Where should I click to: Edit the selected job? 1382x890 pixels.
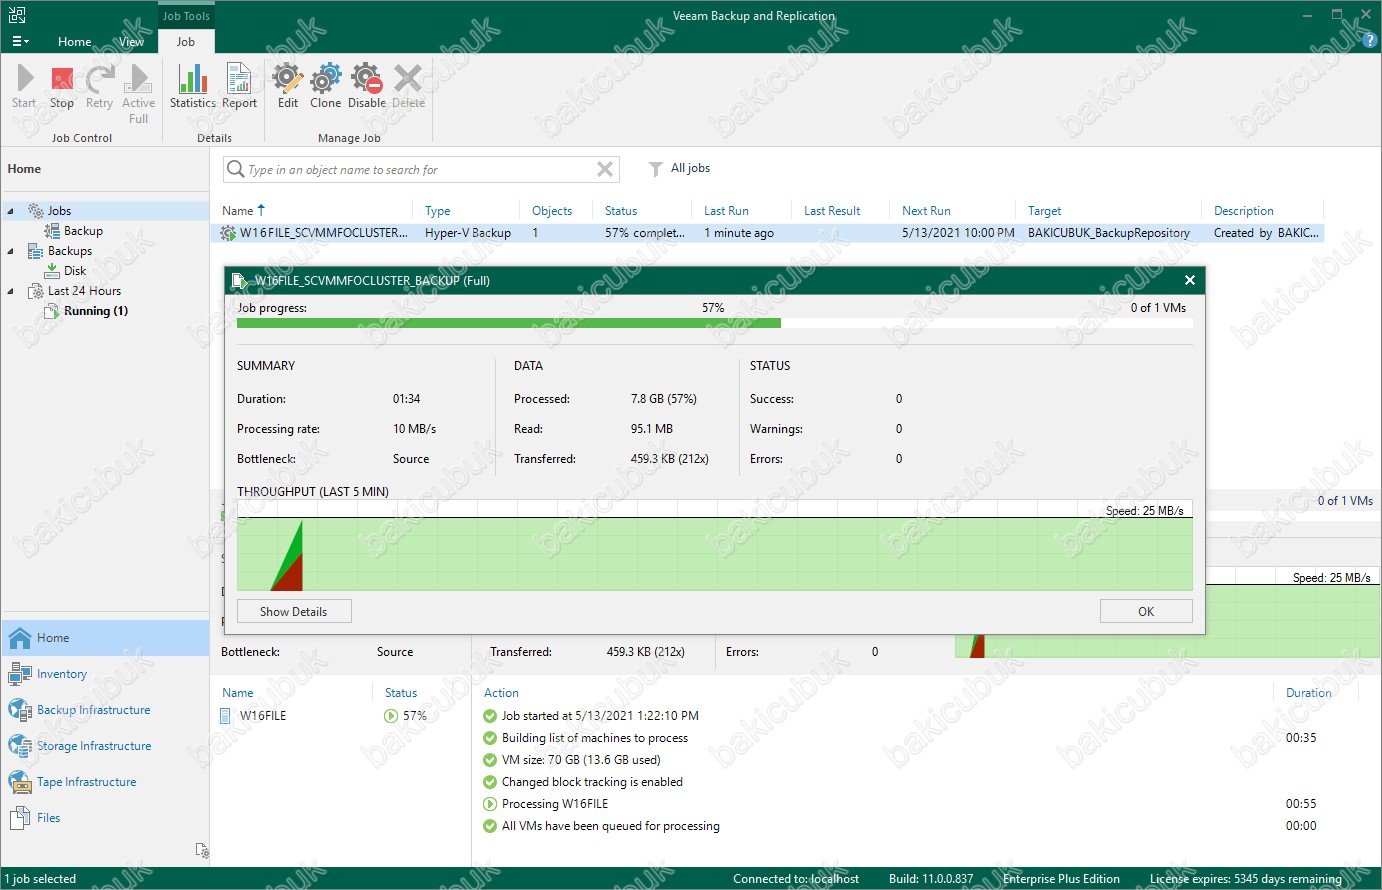click(288, 86)
